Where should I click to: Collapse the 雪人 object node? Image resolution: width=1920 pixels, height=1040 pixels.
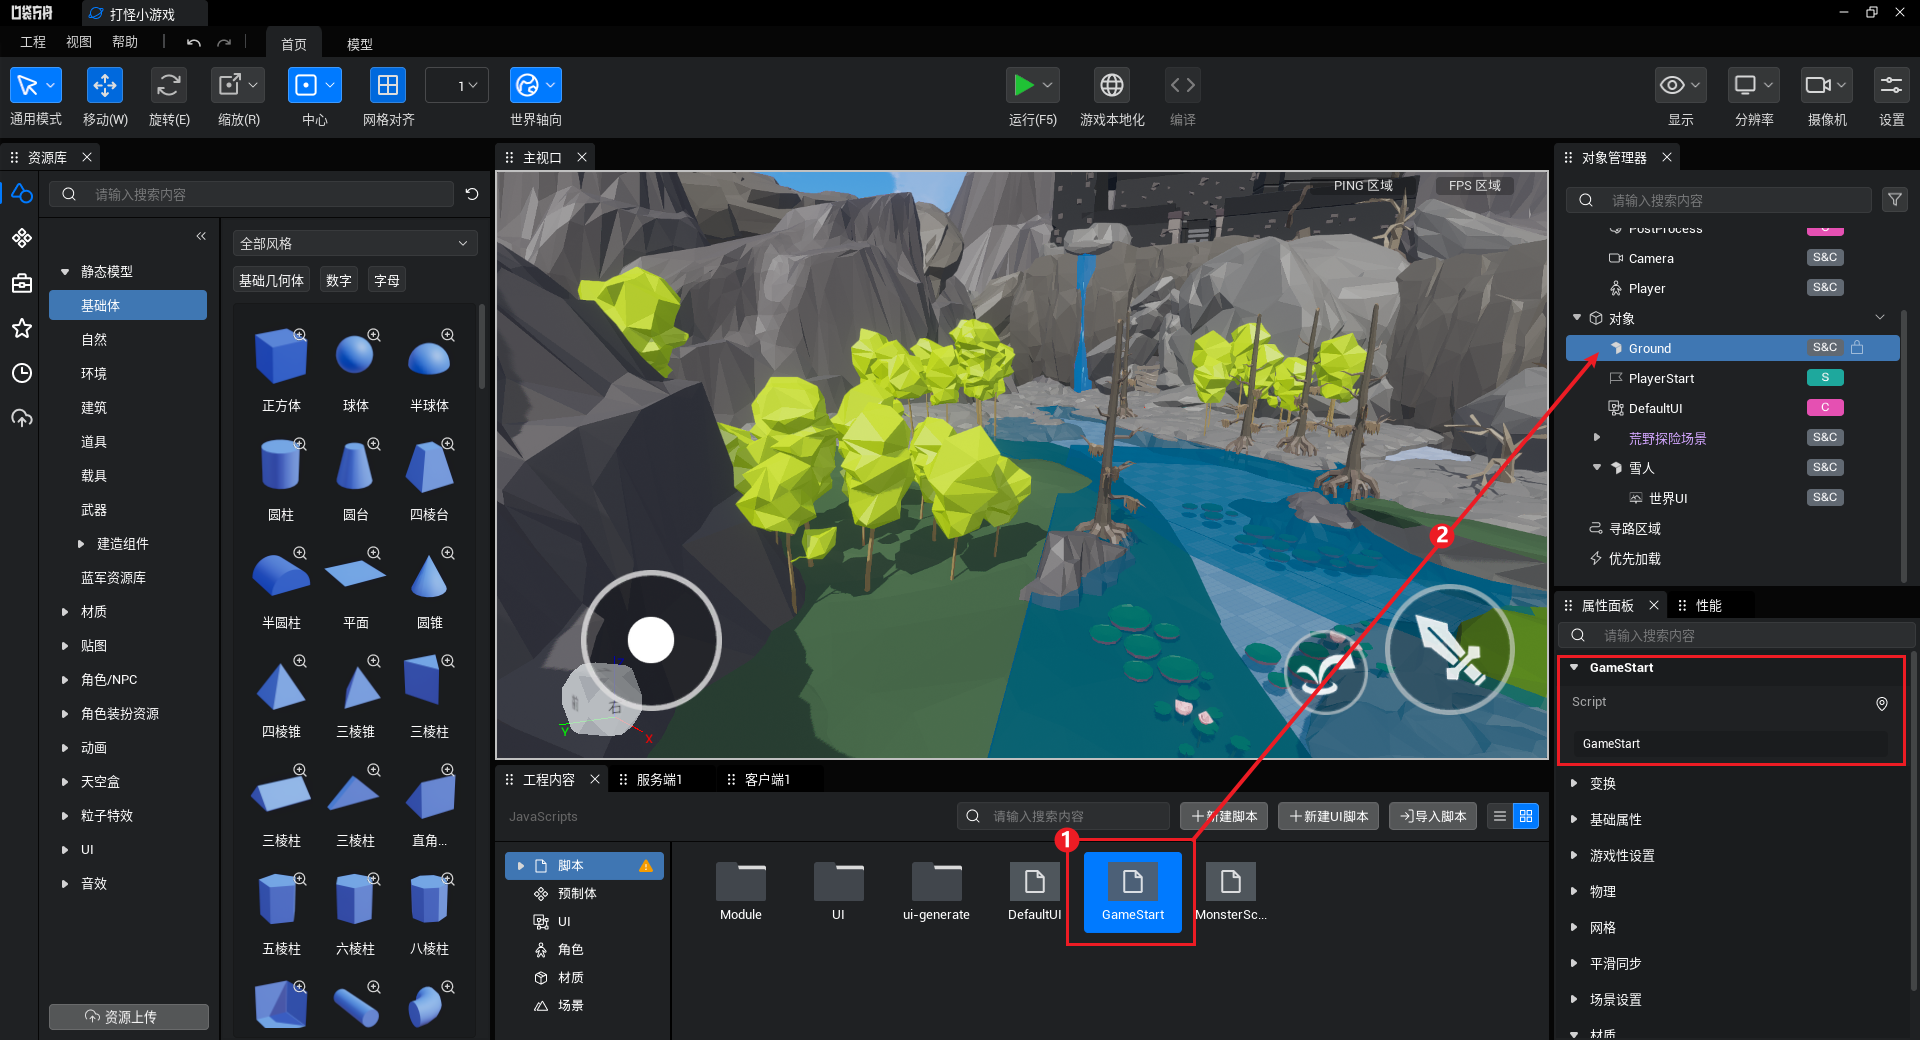(1597, 468)
